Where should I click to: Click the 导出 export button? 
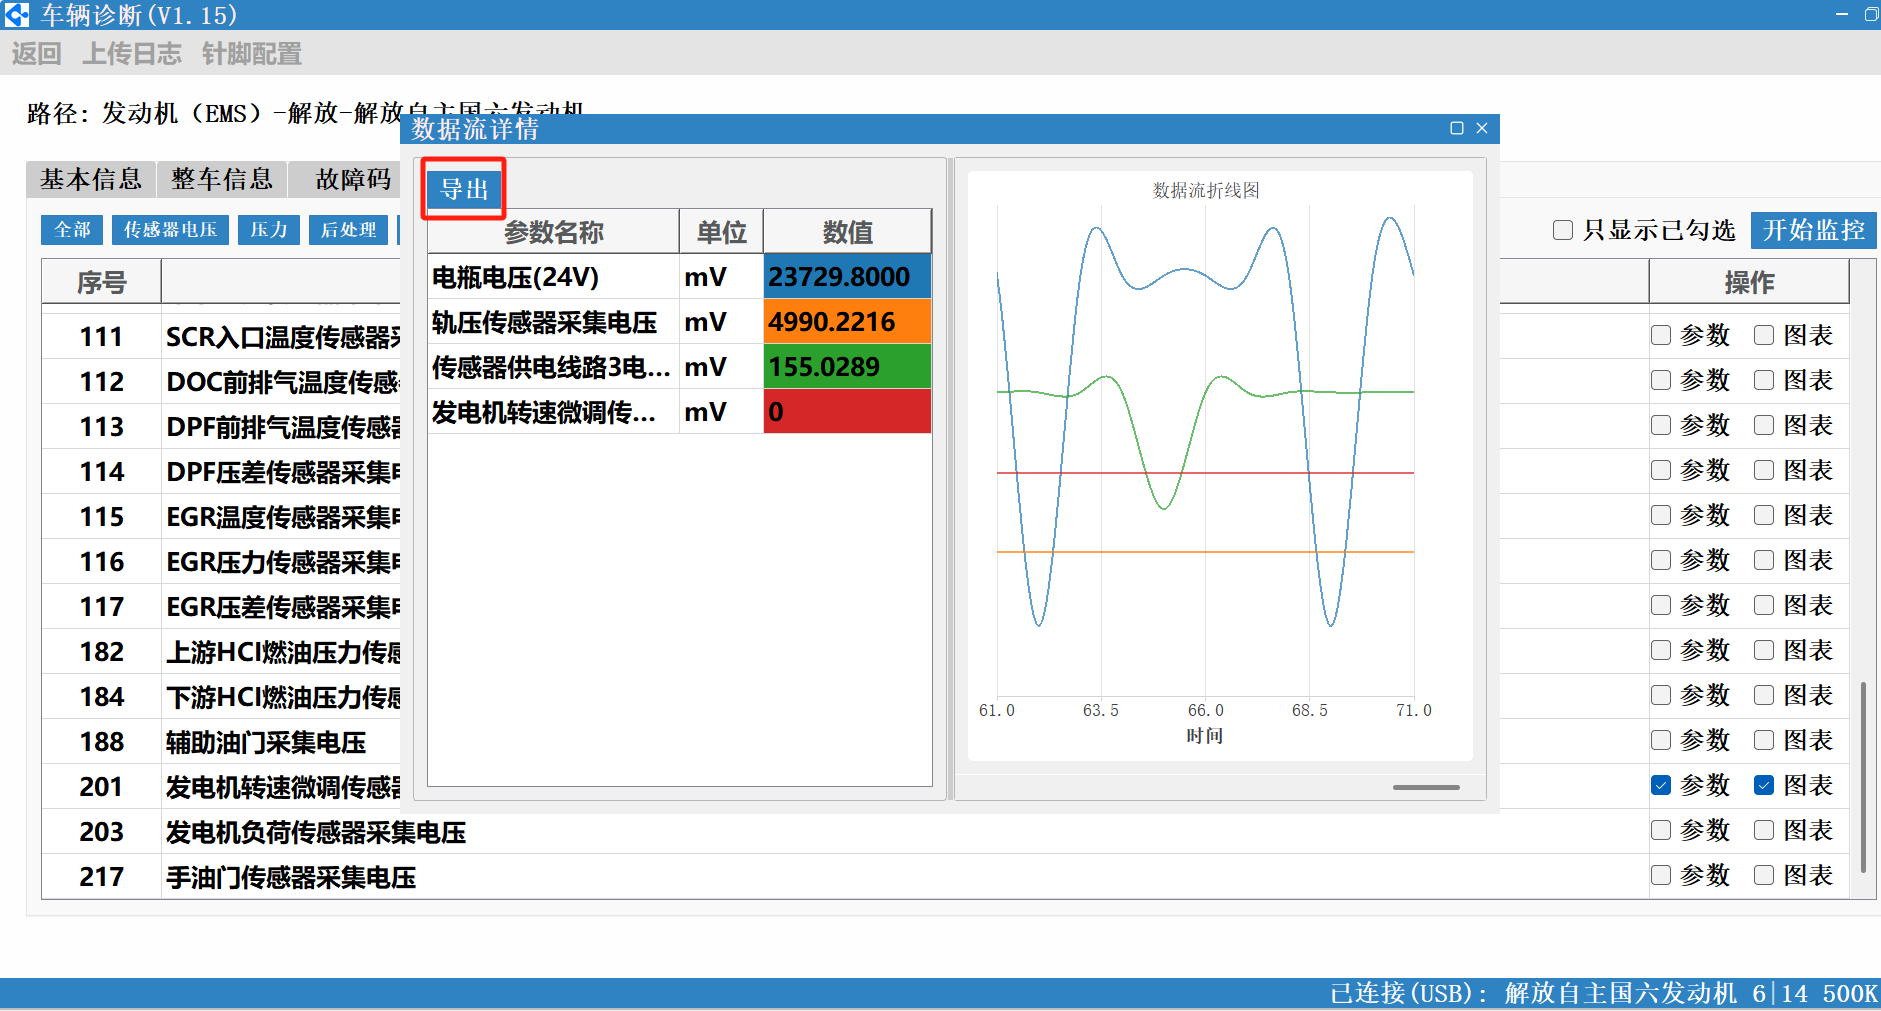[464, 189]
